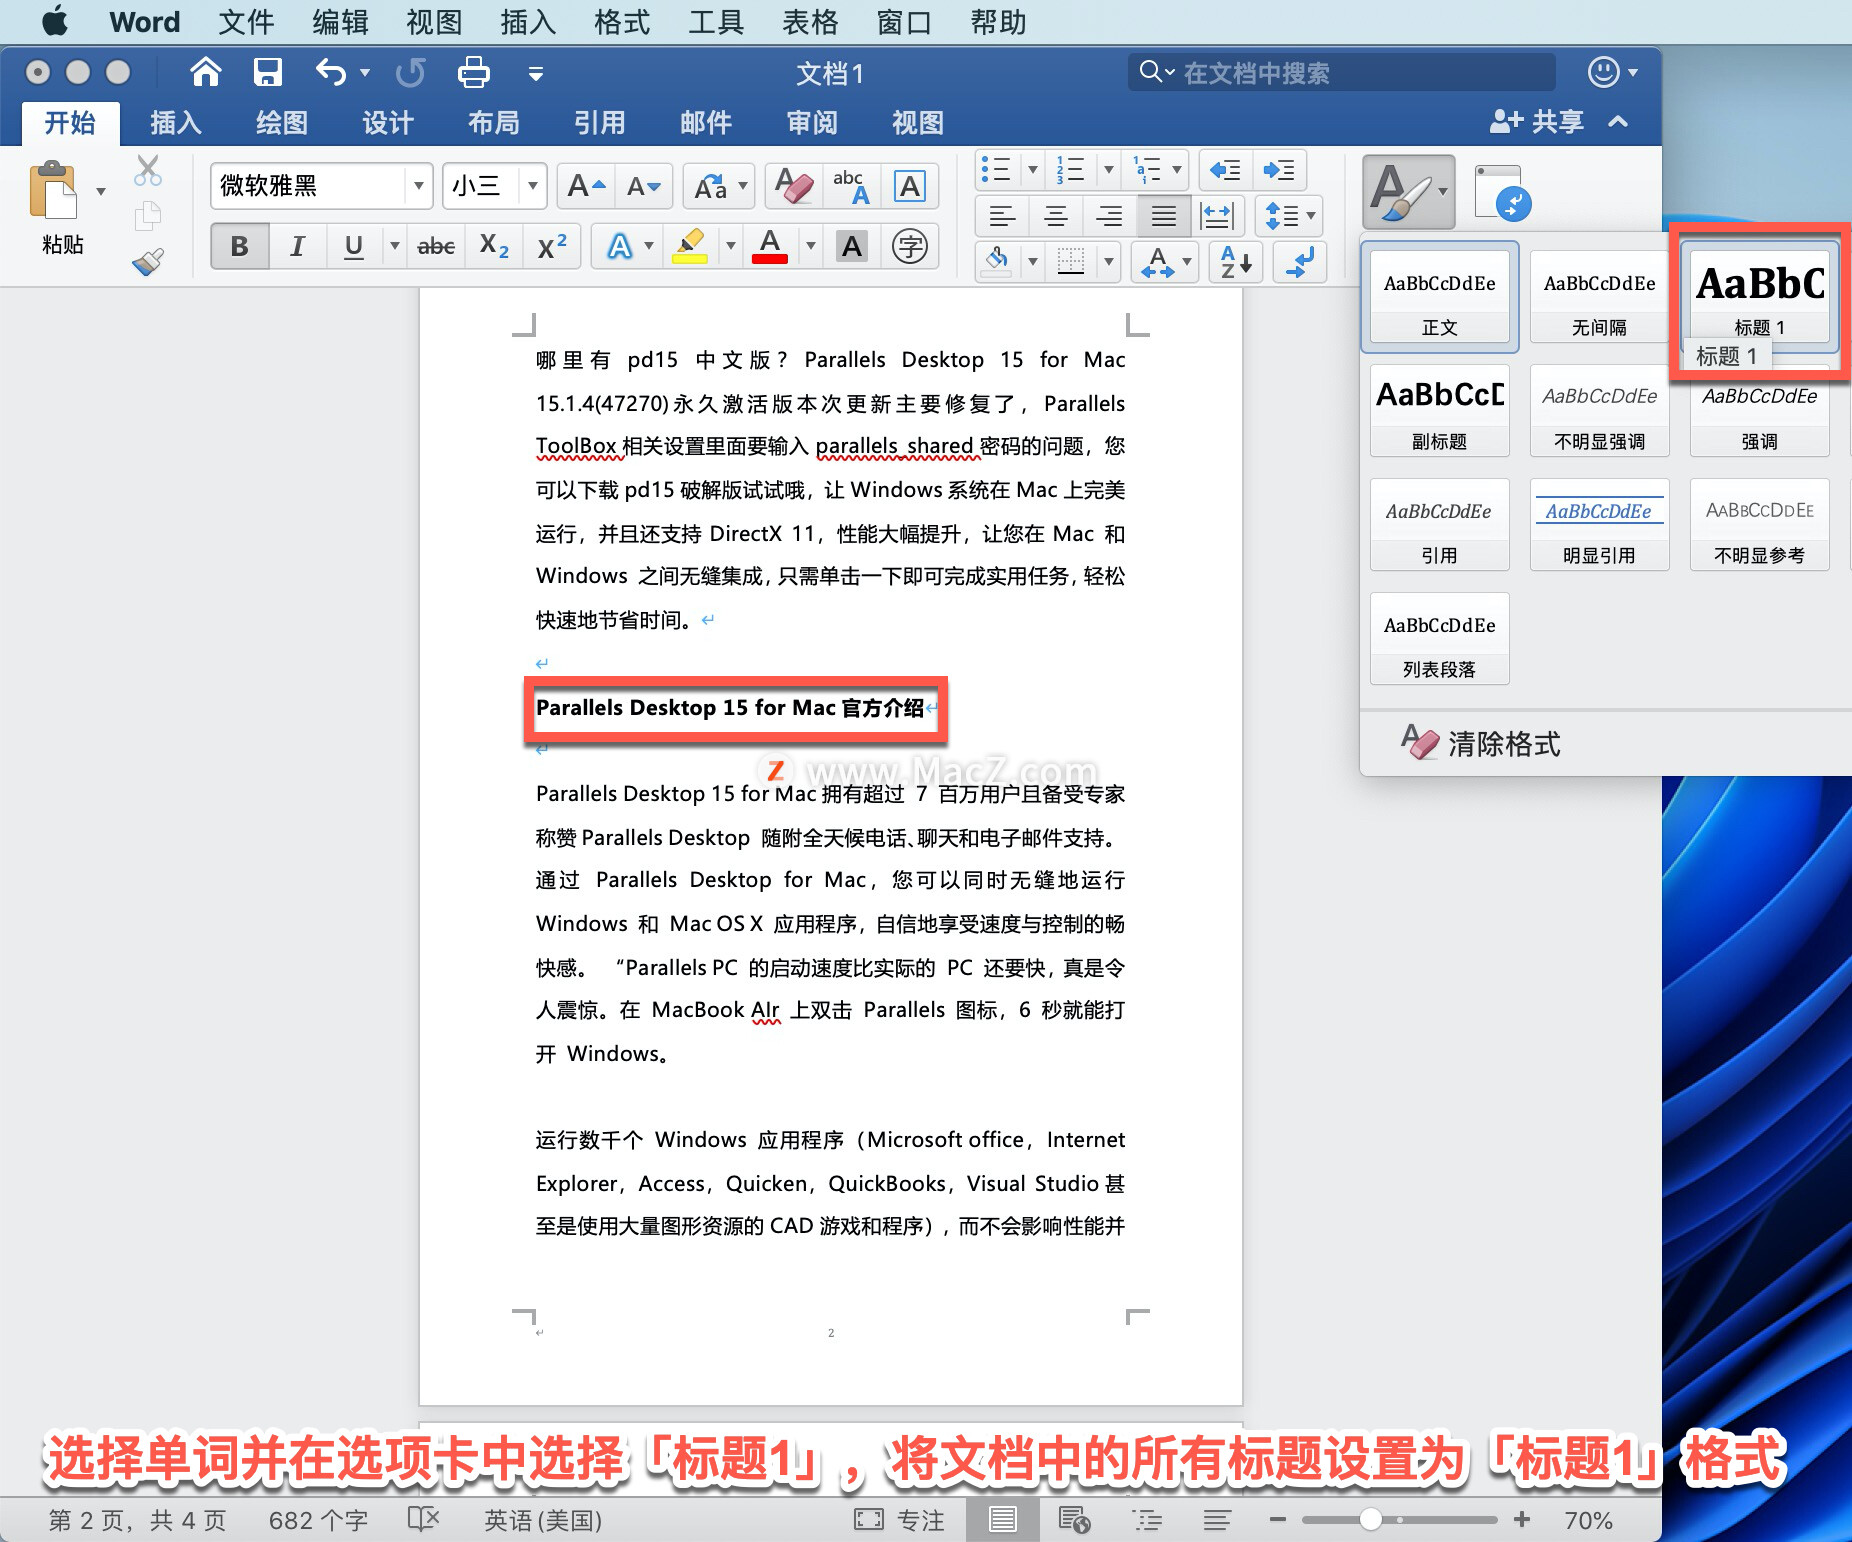Toggle Underline formatting

coord(353,246)
